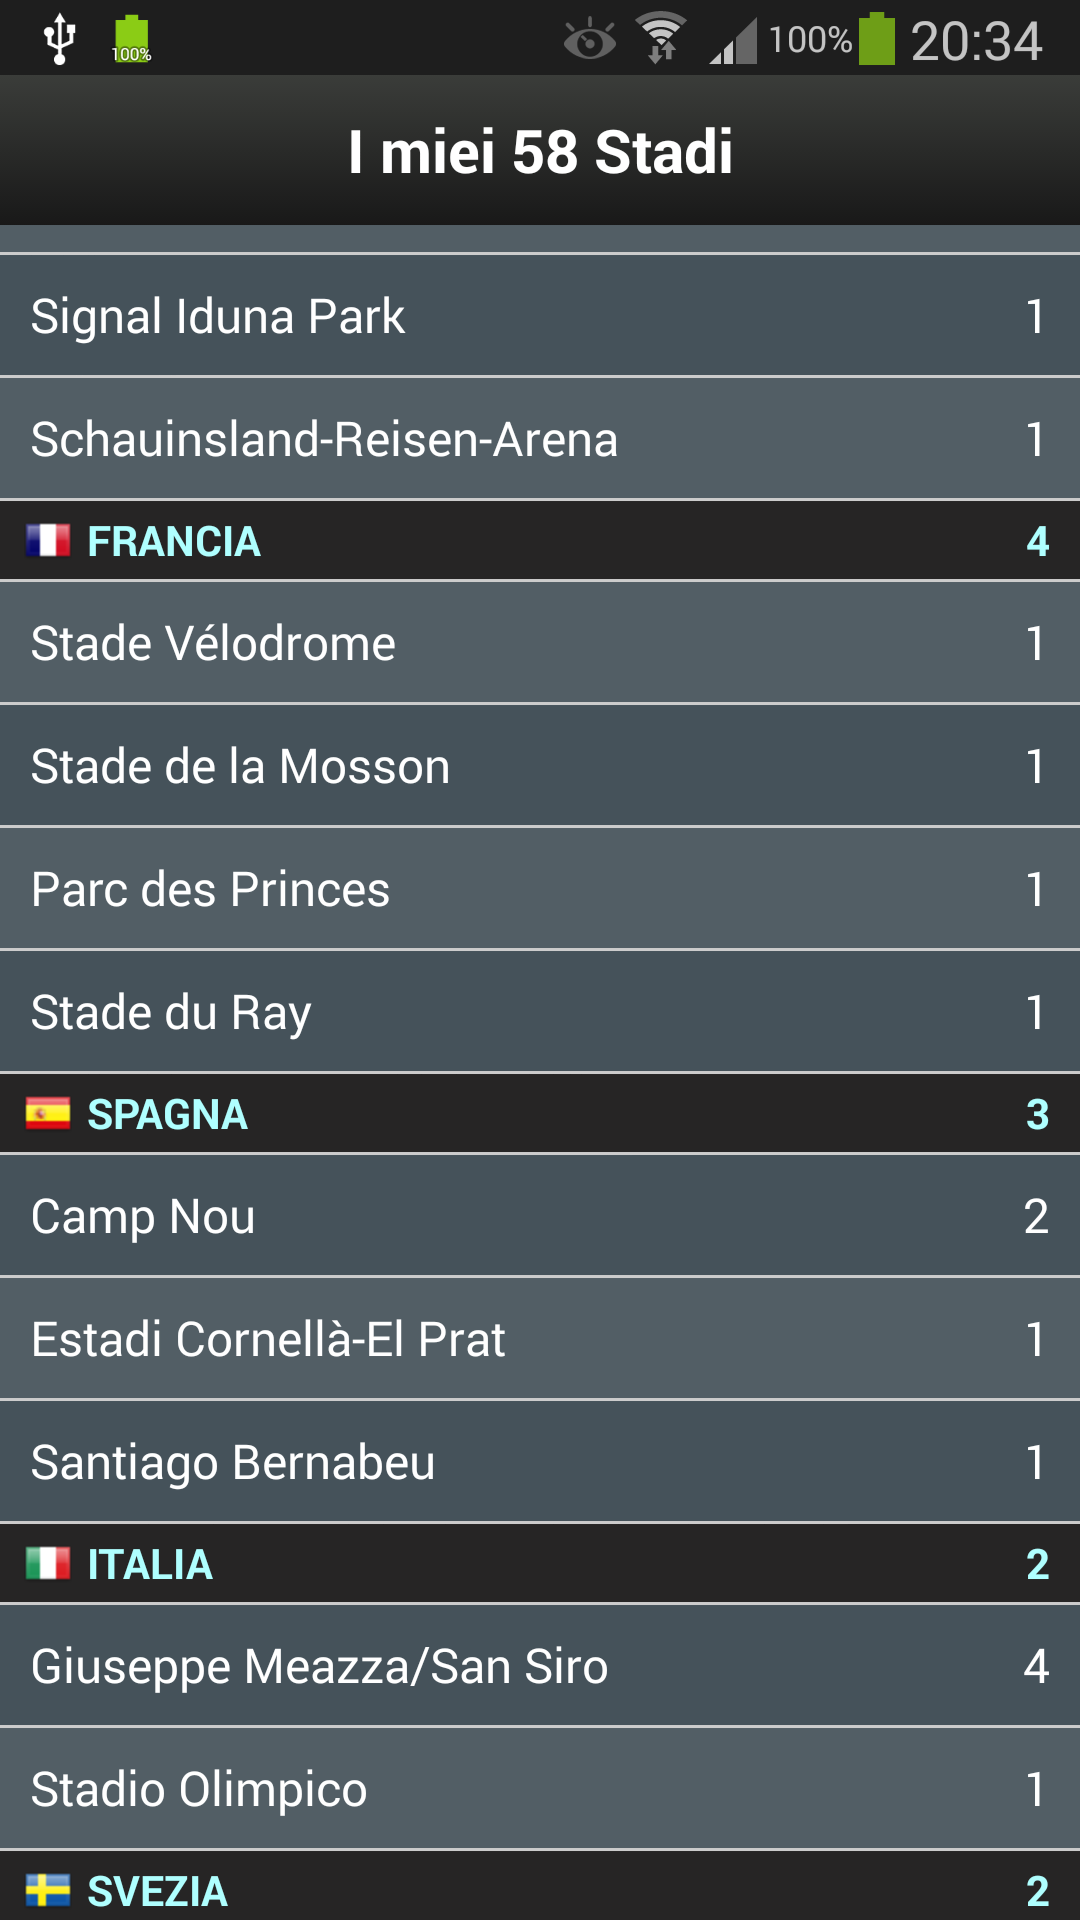Open Signal Iduna Park stadium entry
The width and height of the screenshot is (1080, 1920).
click(540, 316)
